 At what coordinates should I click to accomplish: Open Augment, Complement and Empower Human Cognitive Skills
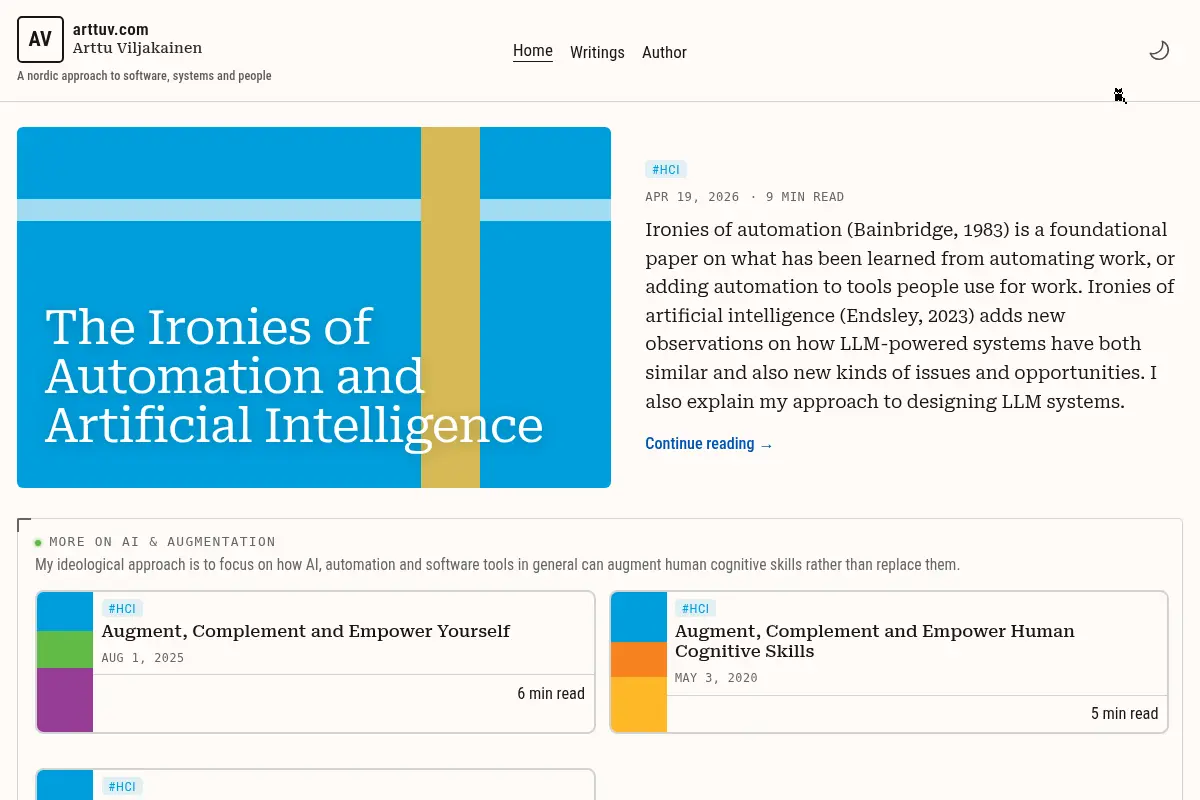[x=875, y=641]
